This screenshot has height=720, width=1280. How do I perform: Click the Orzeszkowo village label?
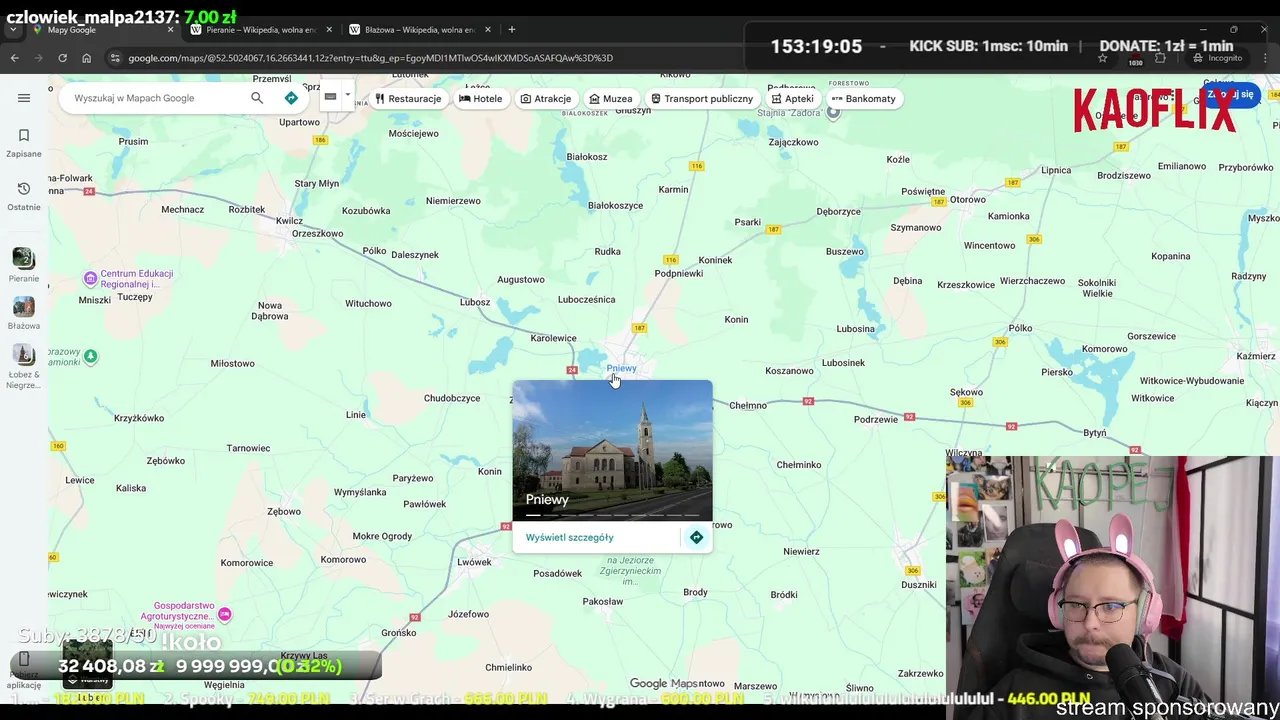pyautogui.click(x=317, y=234)
